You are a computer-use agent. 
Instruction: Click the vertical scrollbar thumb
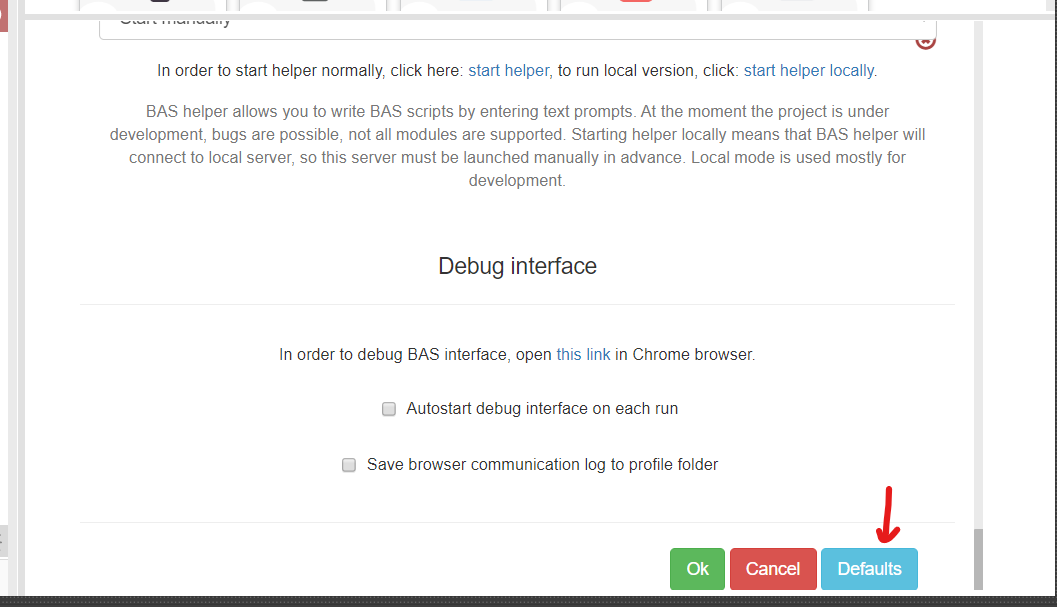[x=978, y=558]
